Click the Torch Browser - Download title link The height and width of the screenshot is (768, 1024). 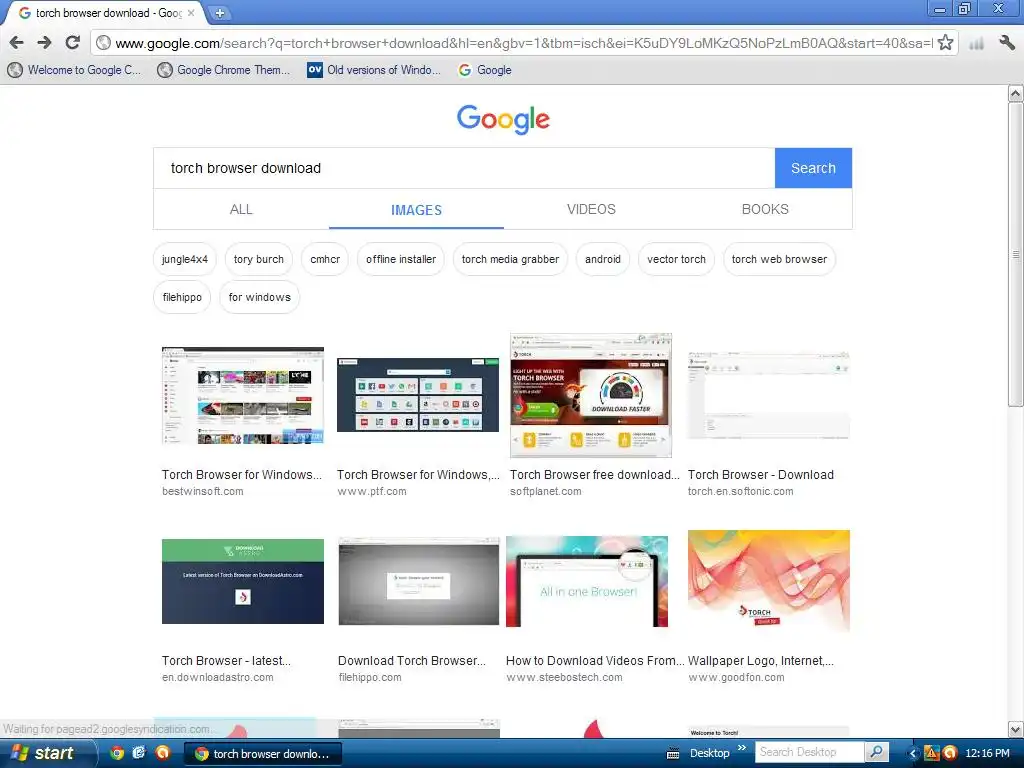tap(761, 475)
